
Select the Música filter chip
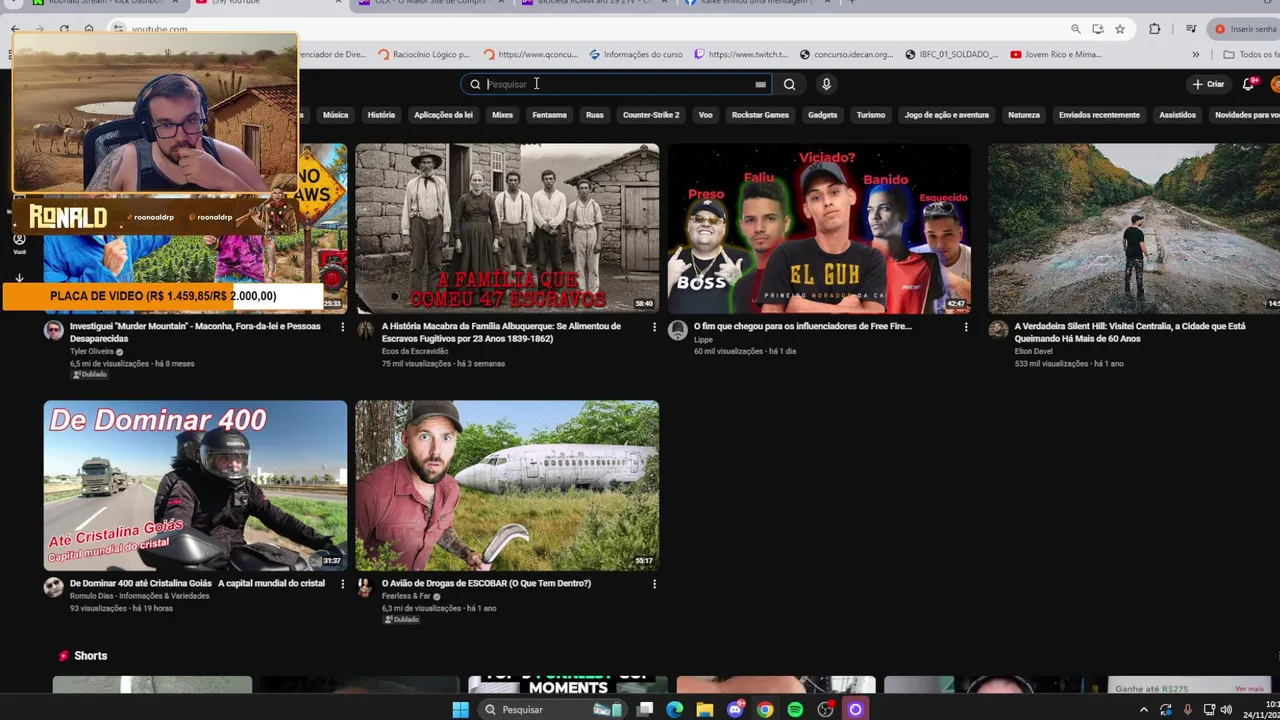coord(336,115)
